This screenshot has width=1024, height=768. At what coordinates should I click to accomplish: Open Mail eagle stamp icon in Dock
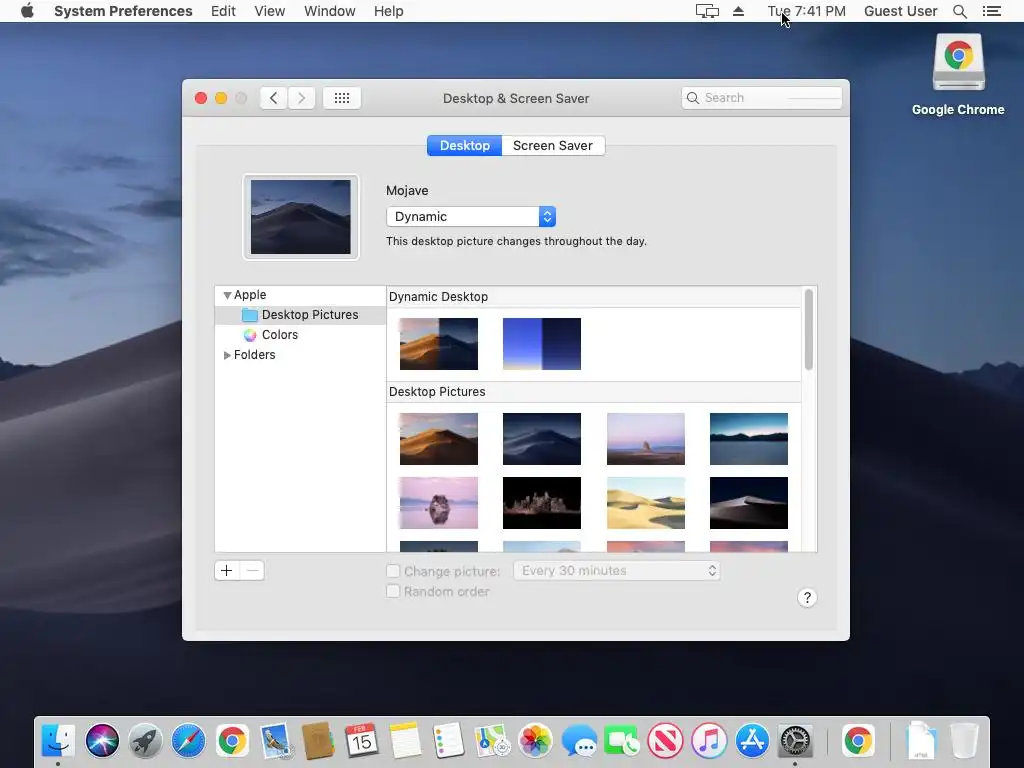[x=275, y=741]
